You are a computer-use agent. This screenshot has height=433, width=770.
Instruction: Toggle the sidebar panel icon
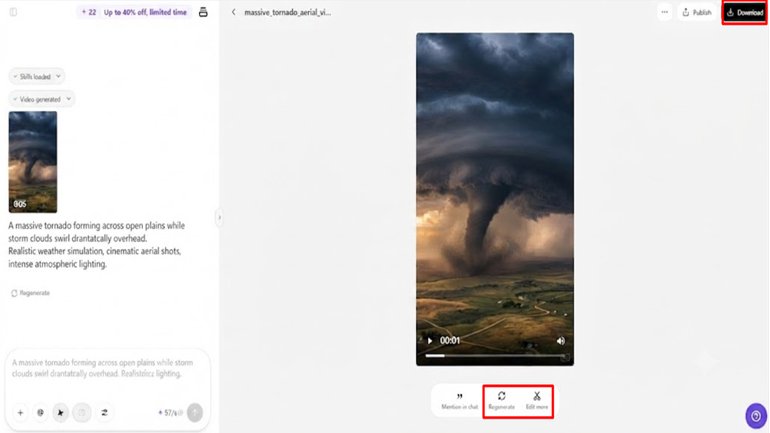click(13, 12)
